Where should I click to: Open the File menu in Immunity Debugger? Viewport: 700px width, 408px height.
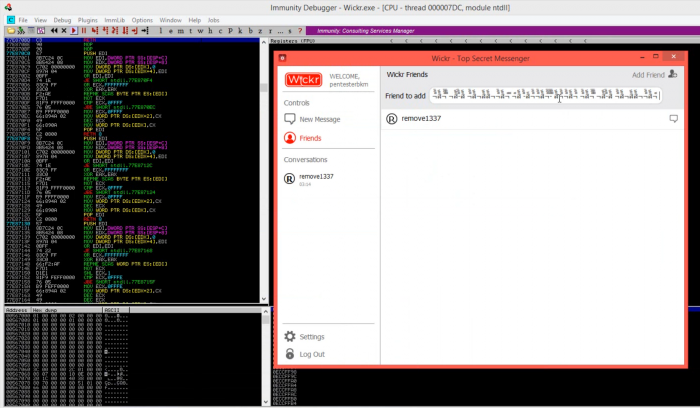(23, 20)
